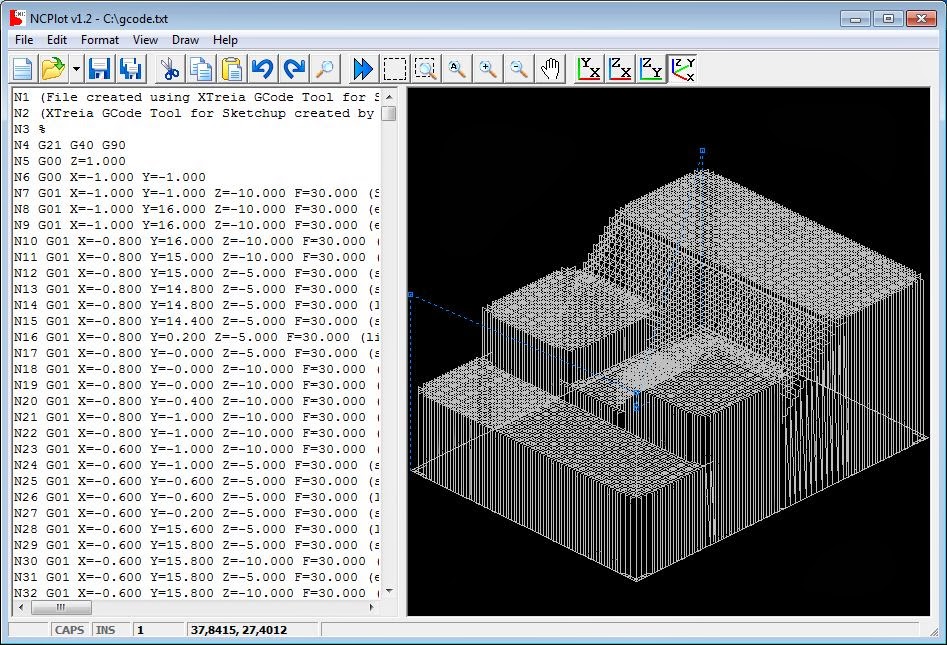
Task: Zoom in on the plot view
Action: [488, 68]
